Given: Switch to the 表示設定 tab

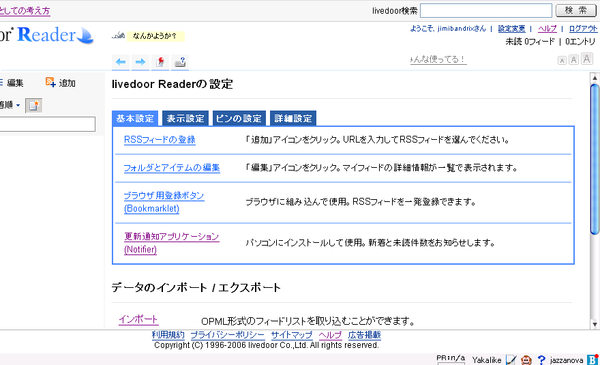Looking at the screenshot, I should [185, 118].
